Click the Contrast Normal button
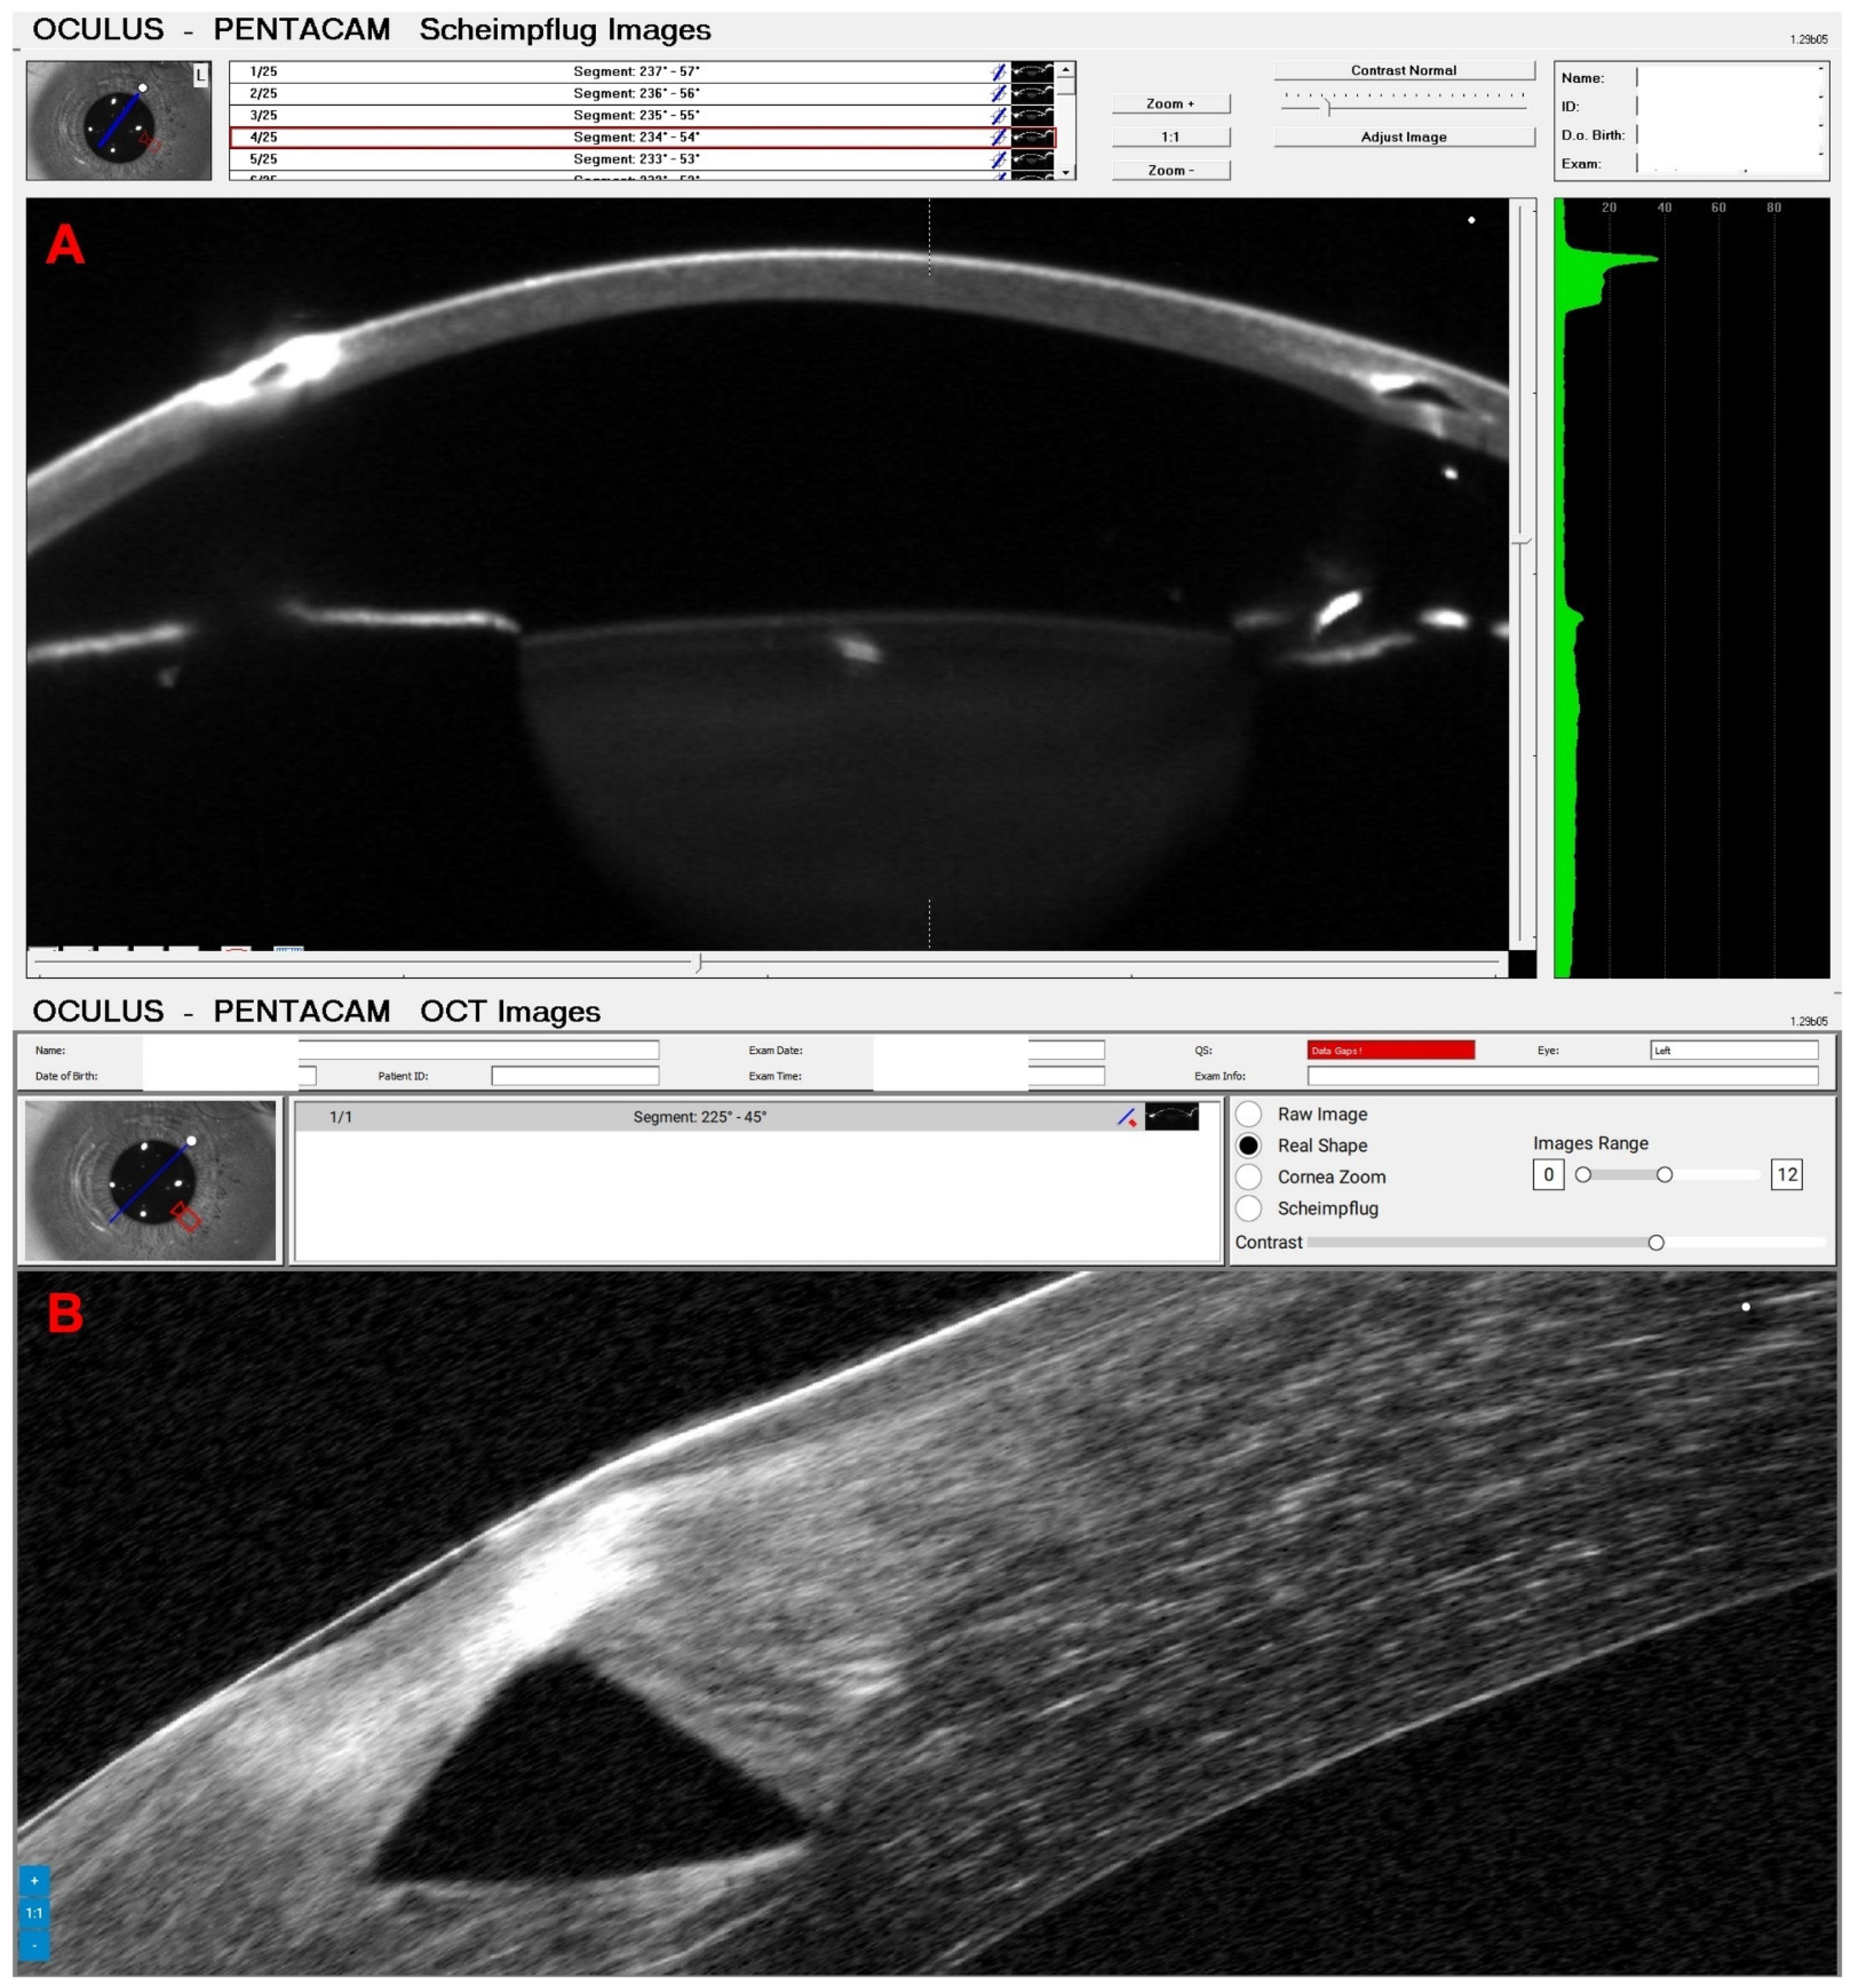 point(1404,70)
